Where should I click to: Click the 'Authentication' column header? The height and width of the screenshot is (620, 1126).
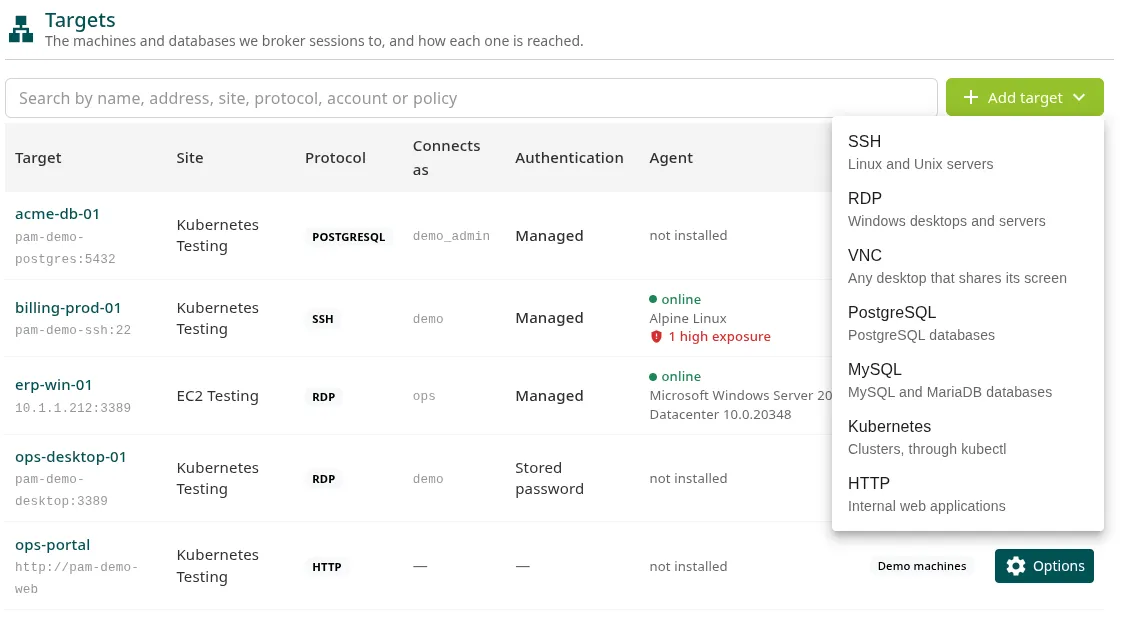(x=569, y=157)
